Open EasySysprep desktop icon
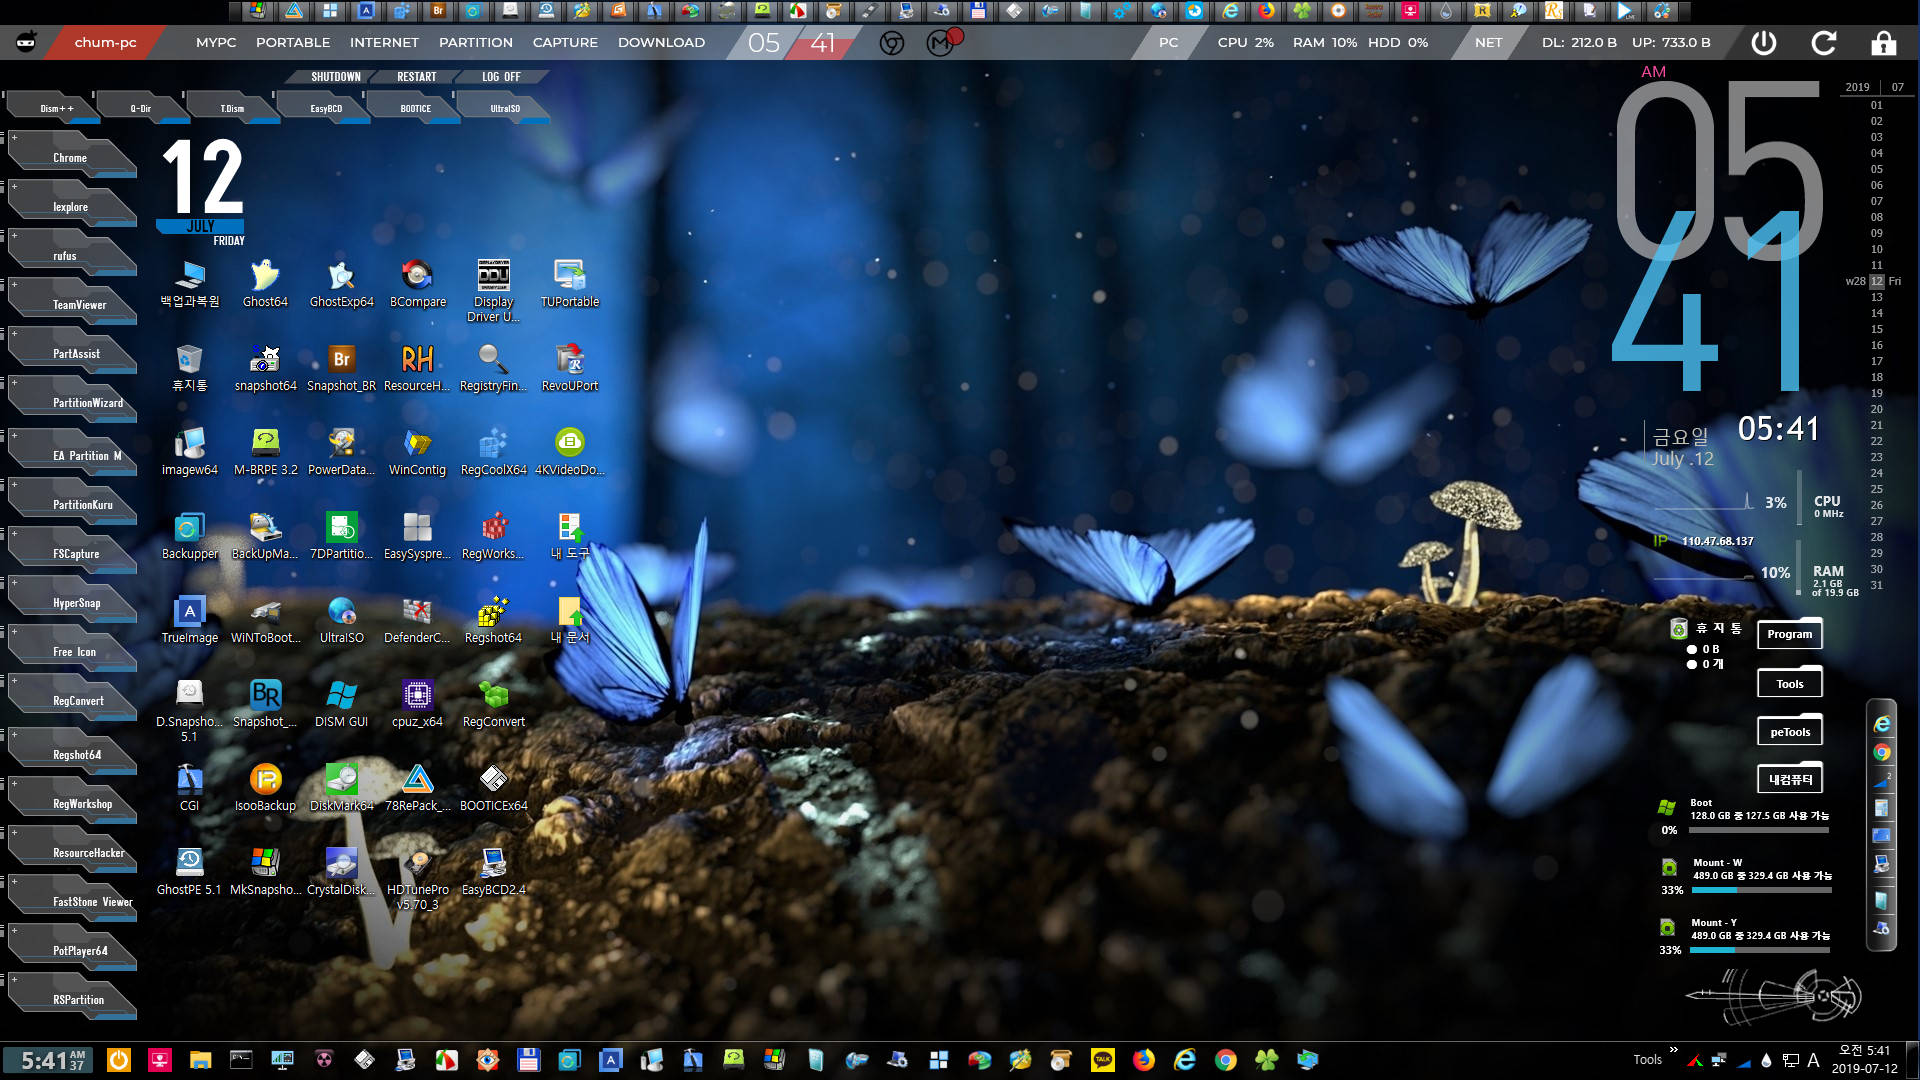 [417, 536]
